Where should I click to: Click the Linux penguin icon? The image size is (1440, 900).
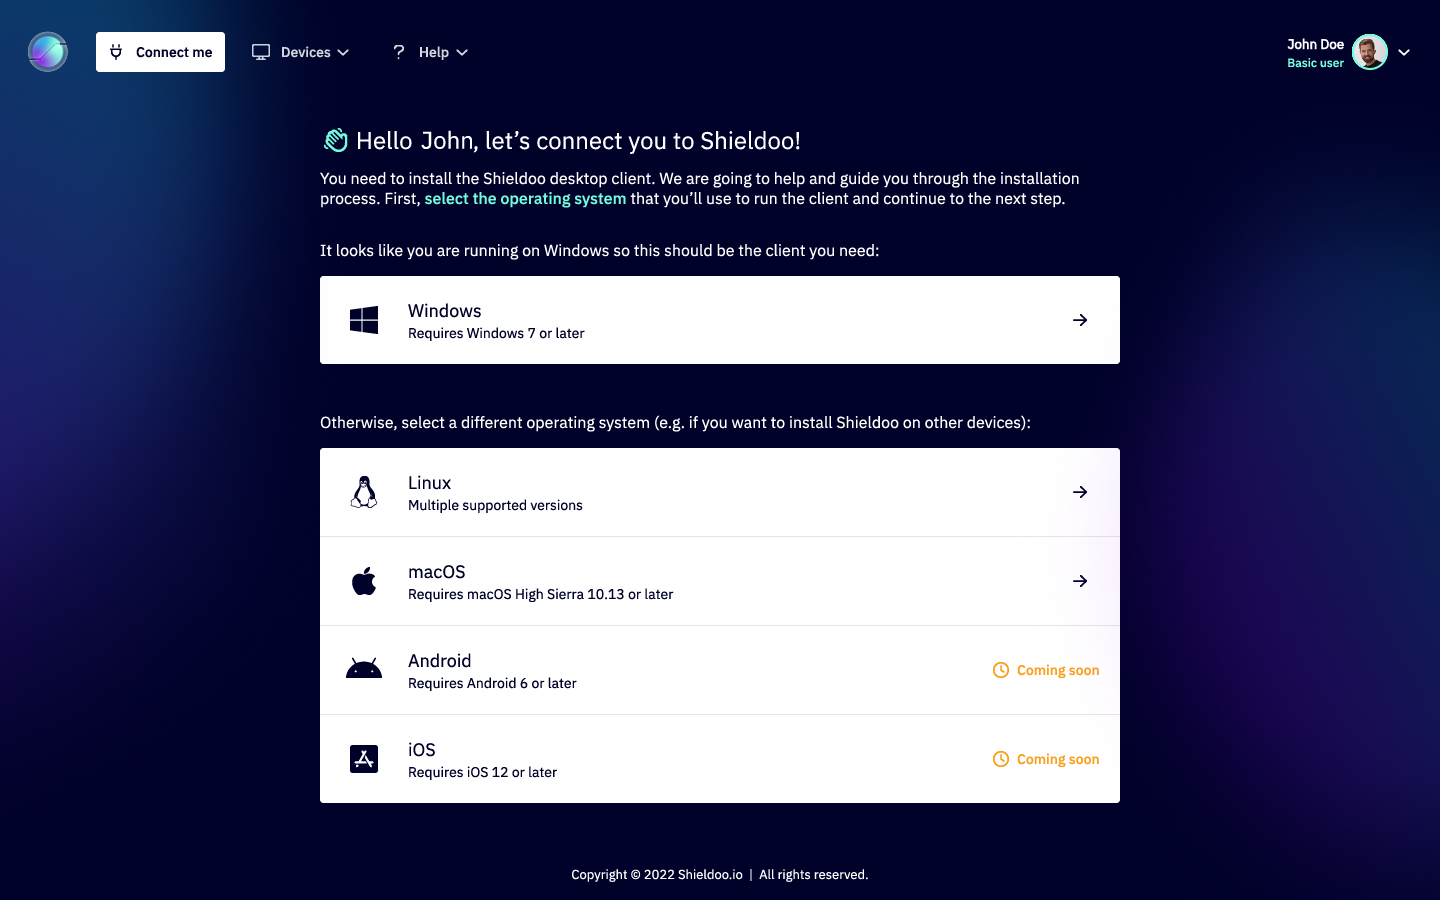363,491
